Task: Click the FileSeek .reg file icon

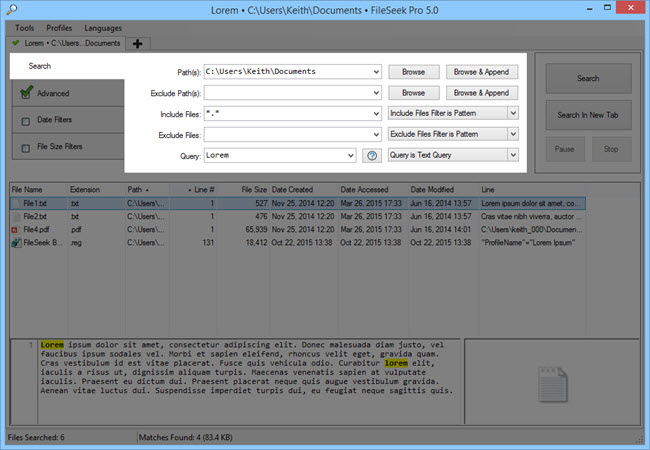Action: (x=16, y=243)
